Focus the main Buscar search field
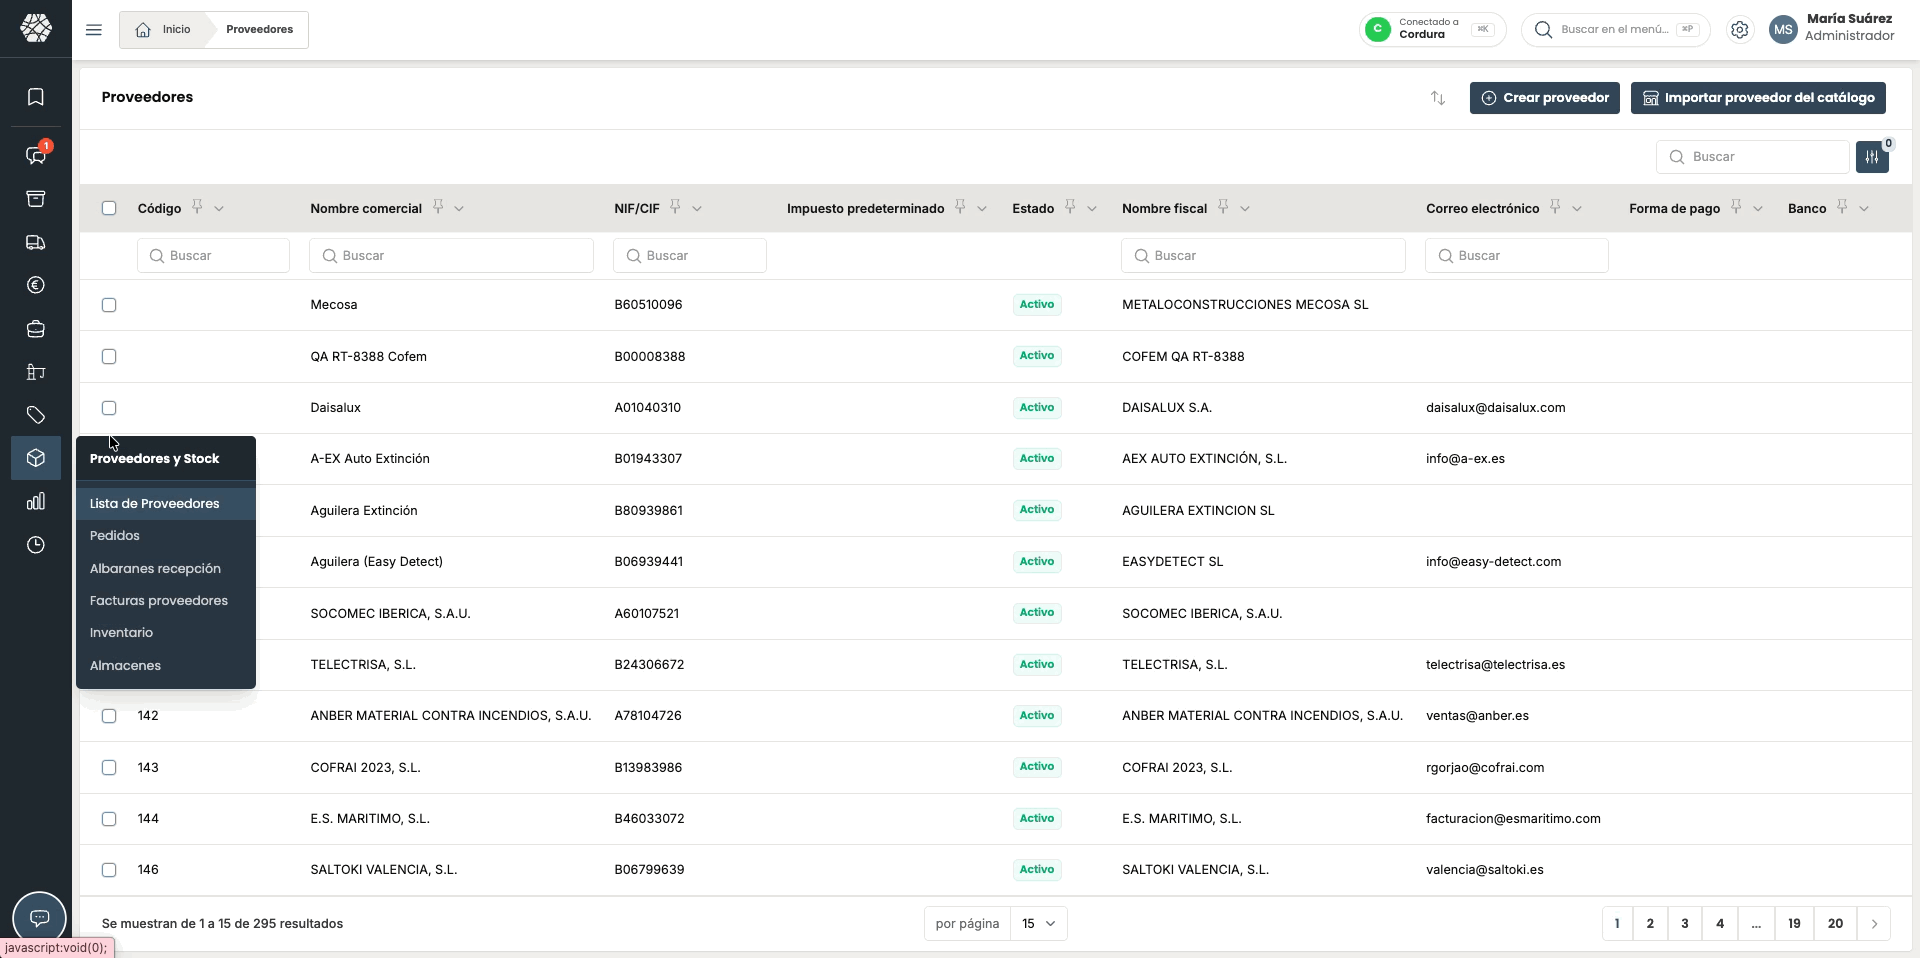Viewport: 1920px width, 958px height. point(1753,157)
